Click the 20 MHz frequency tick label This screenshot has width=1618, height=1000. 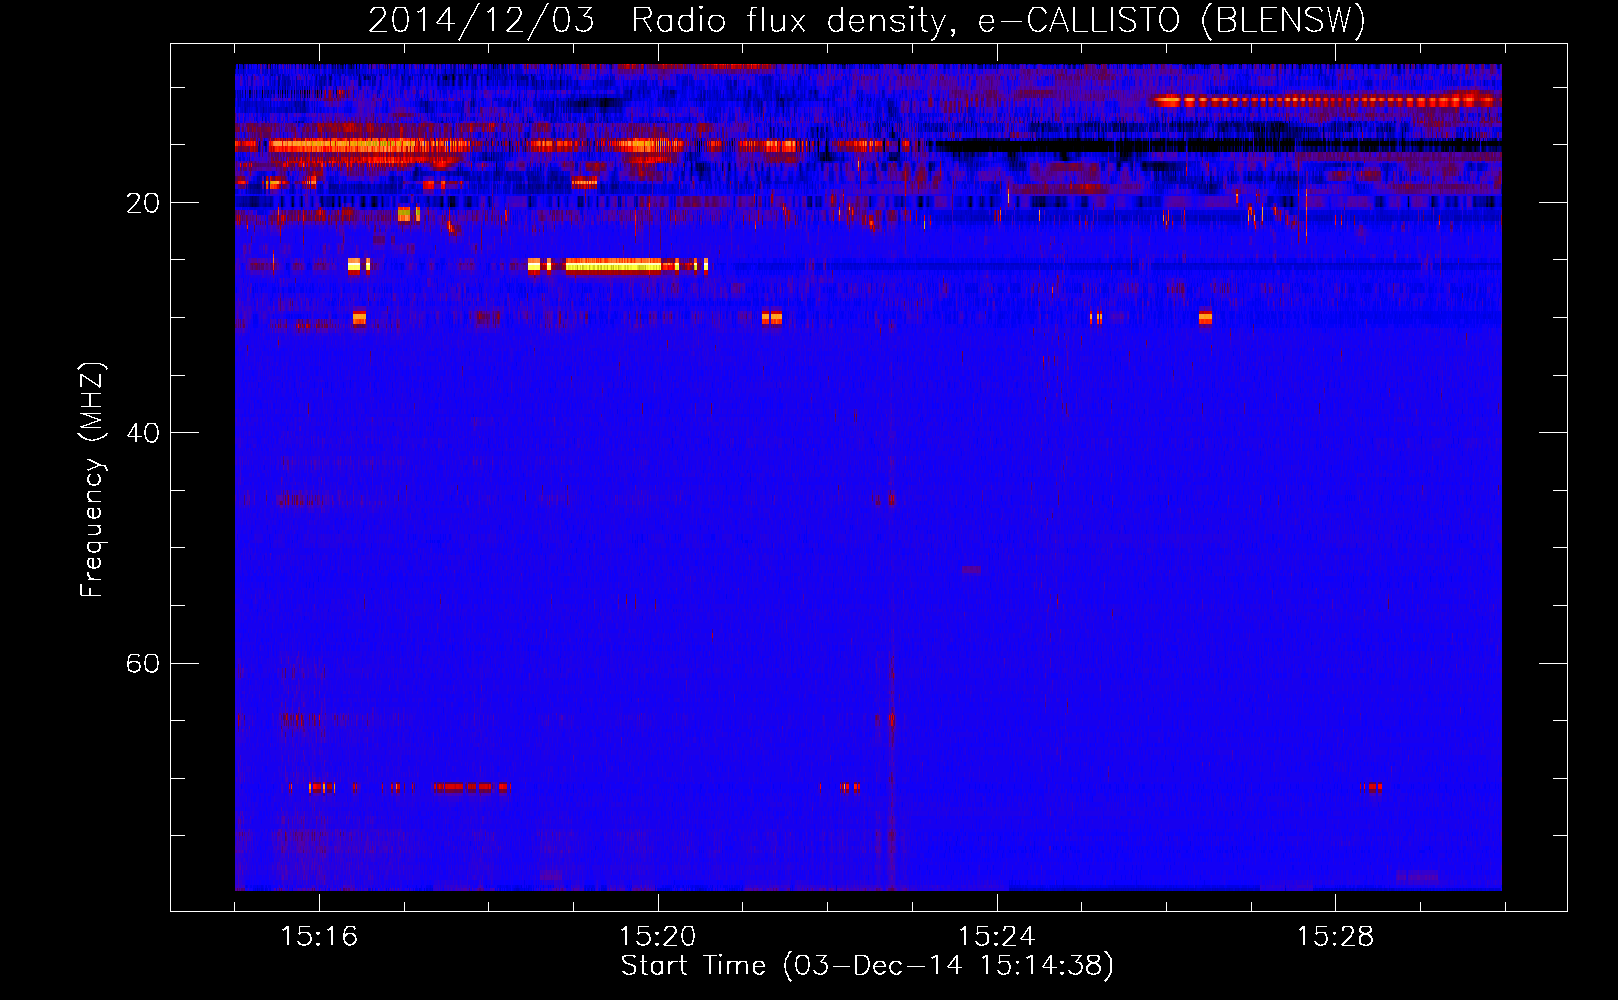143,203
